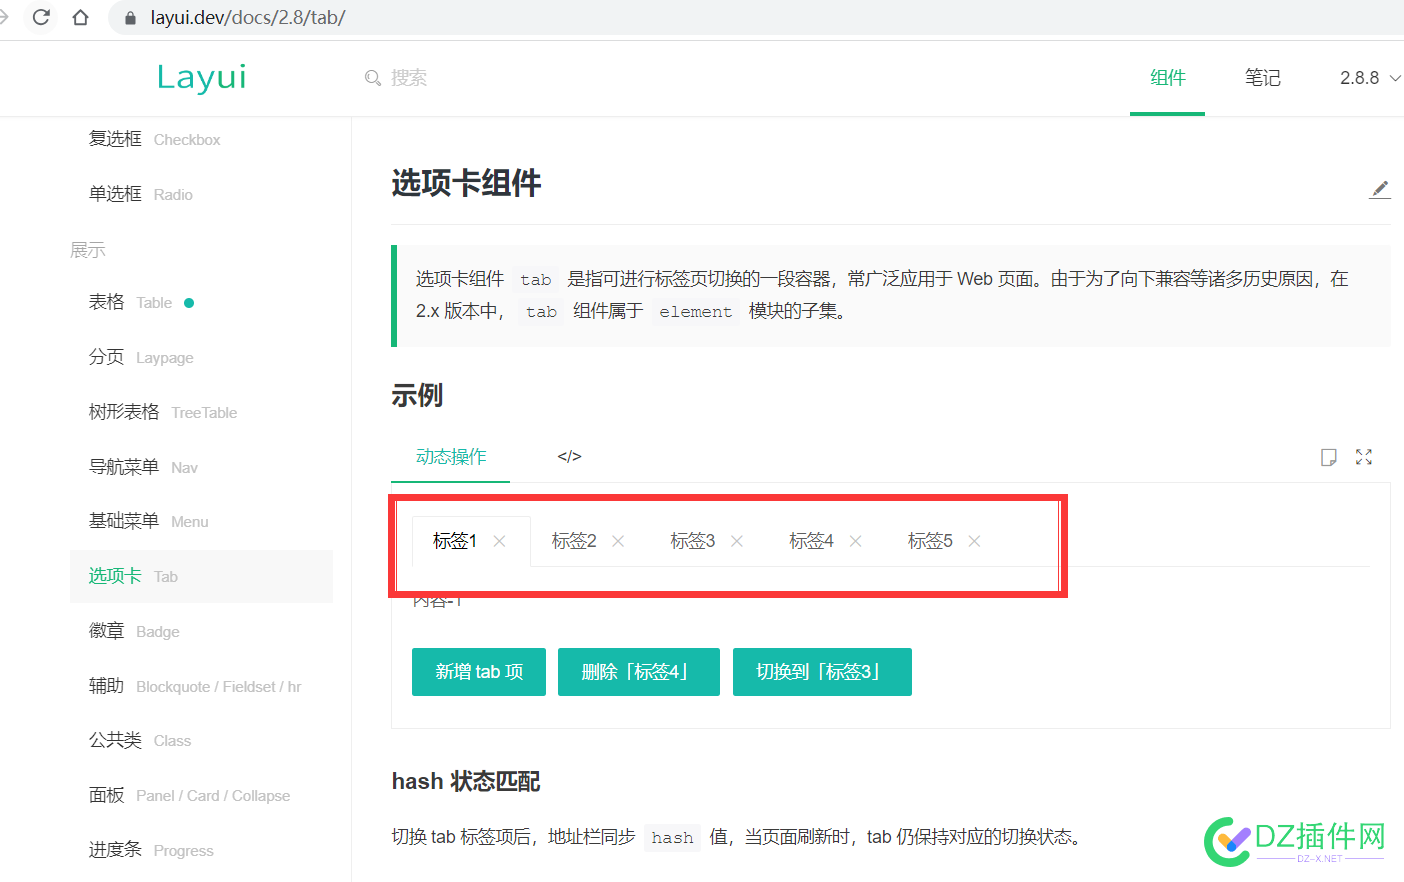Open 进度条 Progress in the sidebar
Image resolution: width=1404 pixels, height=882 pixels.
pos(151,850)
